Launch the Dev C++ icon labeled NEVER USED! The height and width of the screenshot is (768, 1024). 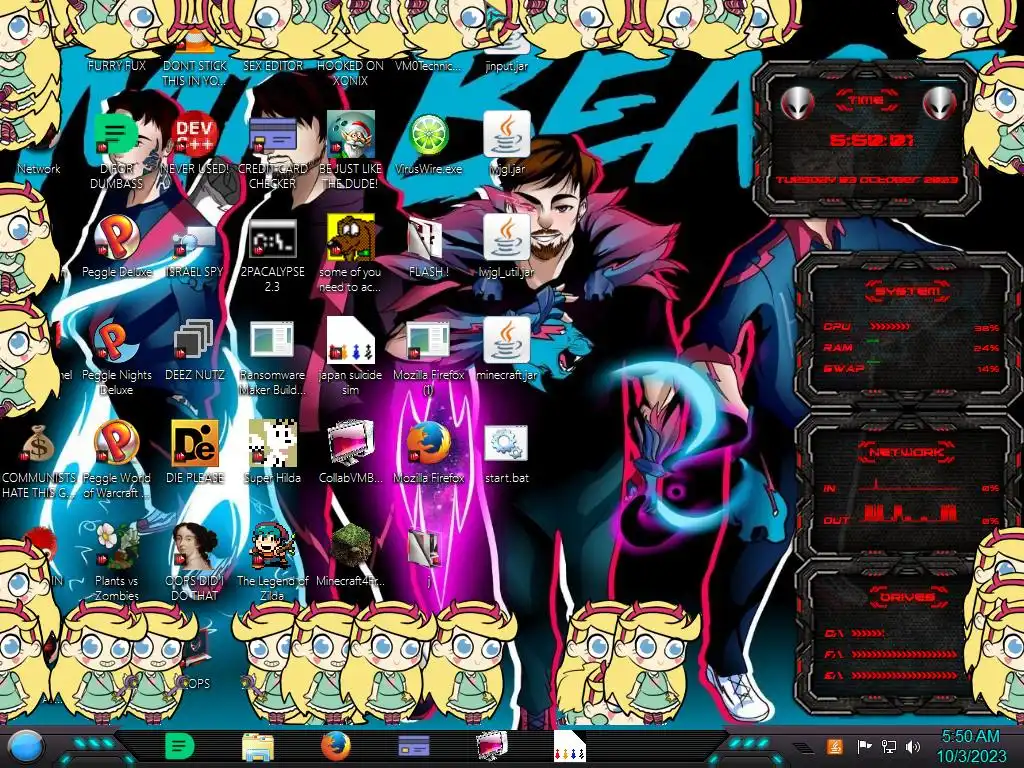tap(195, 135)
